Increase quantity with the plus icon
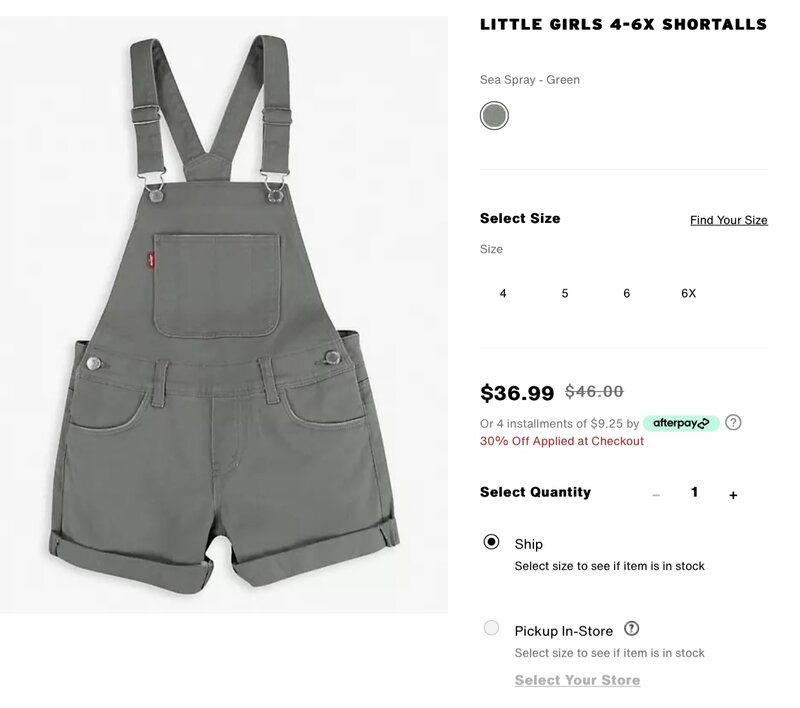The image size is (800, 708). [733, 495]
